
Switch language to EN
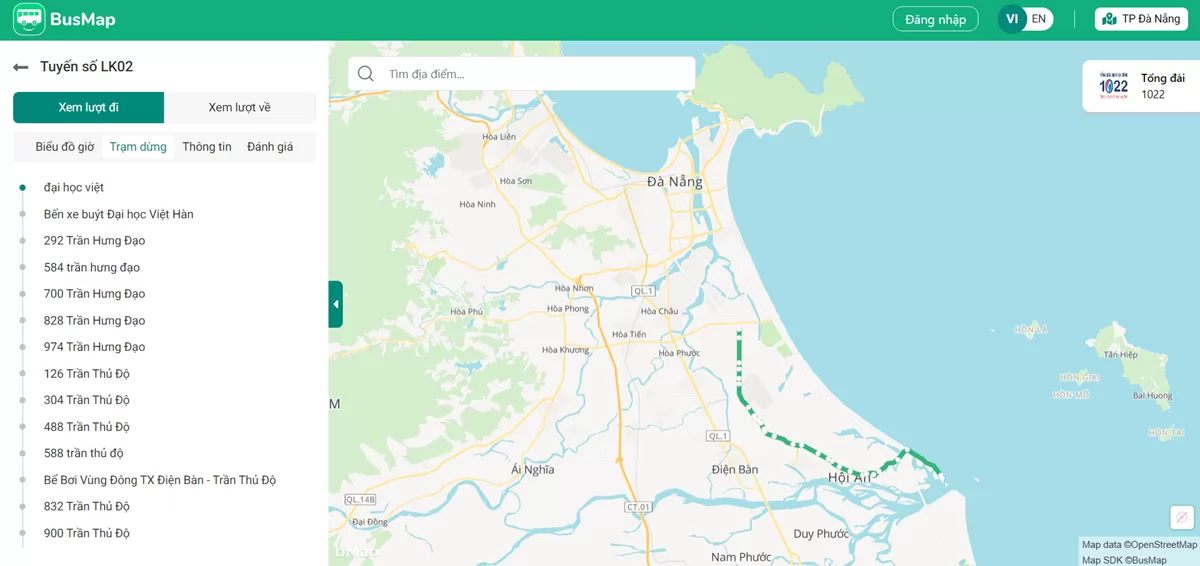pos(1039,19)
